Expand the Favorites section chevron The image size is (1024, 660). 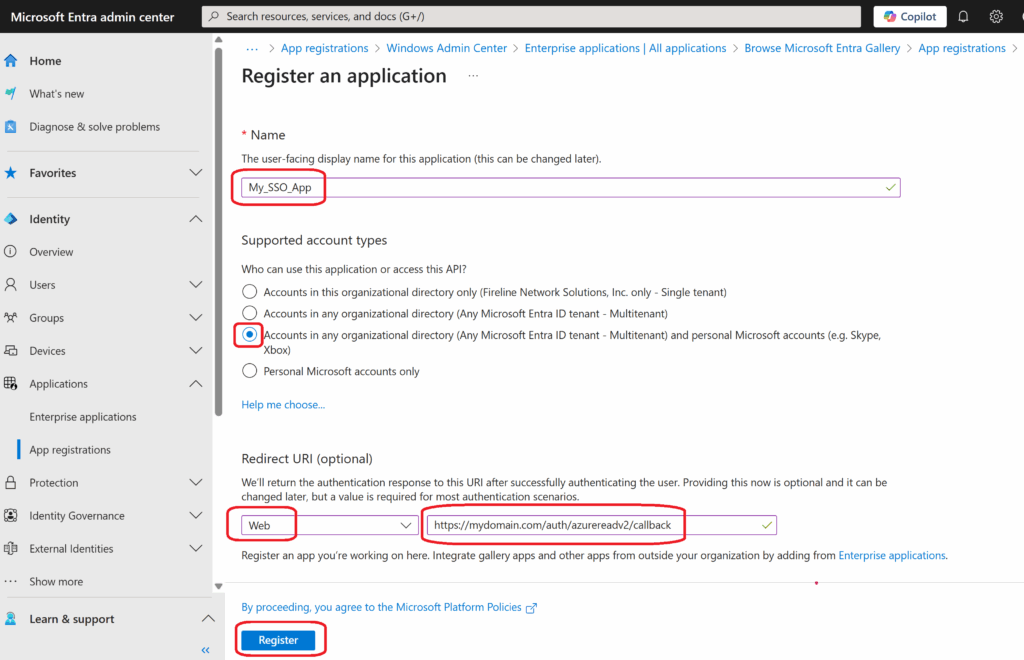(x=195, y=173)
